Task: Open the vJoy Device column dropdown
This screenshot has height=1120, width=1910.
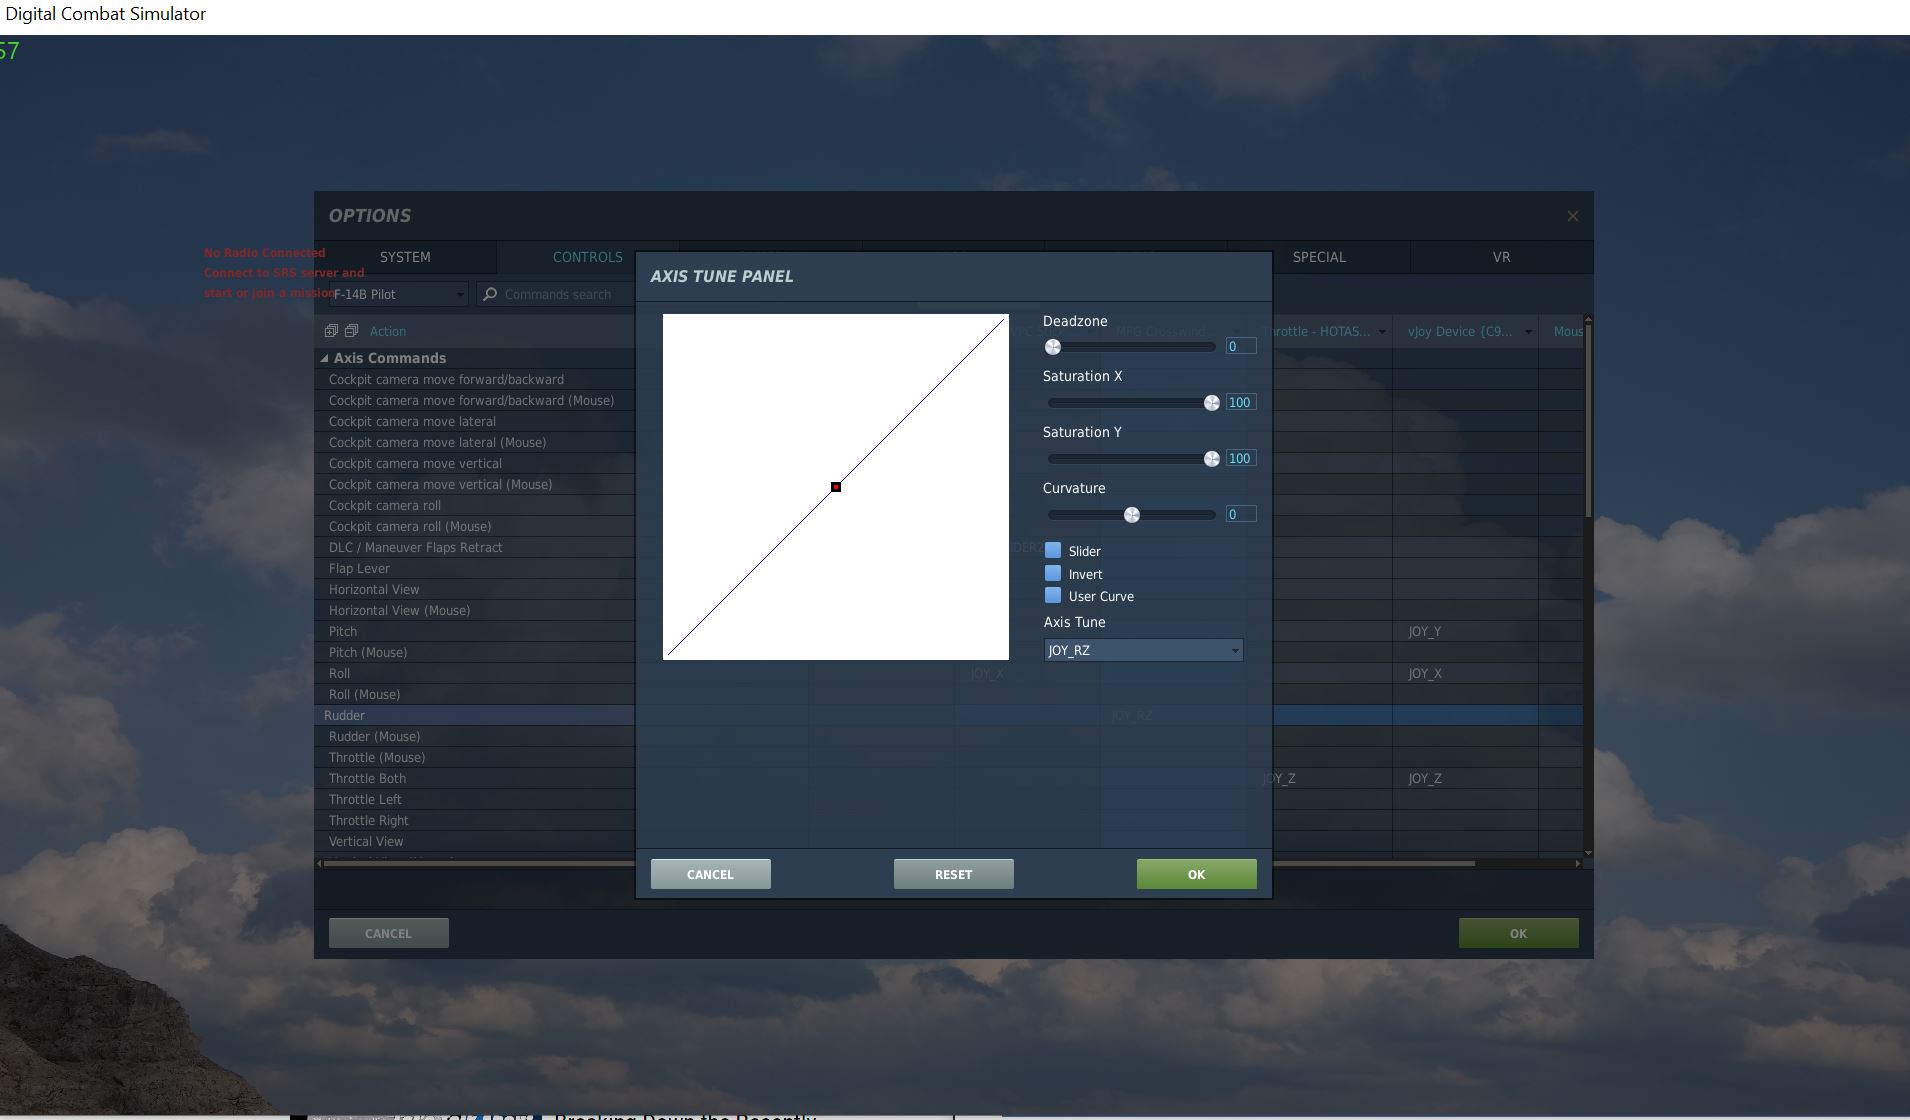Action: 1528,332
